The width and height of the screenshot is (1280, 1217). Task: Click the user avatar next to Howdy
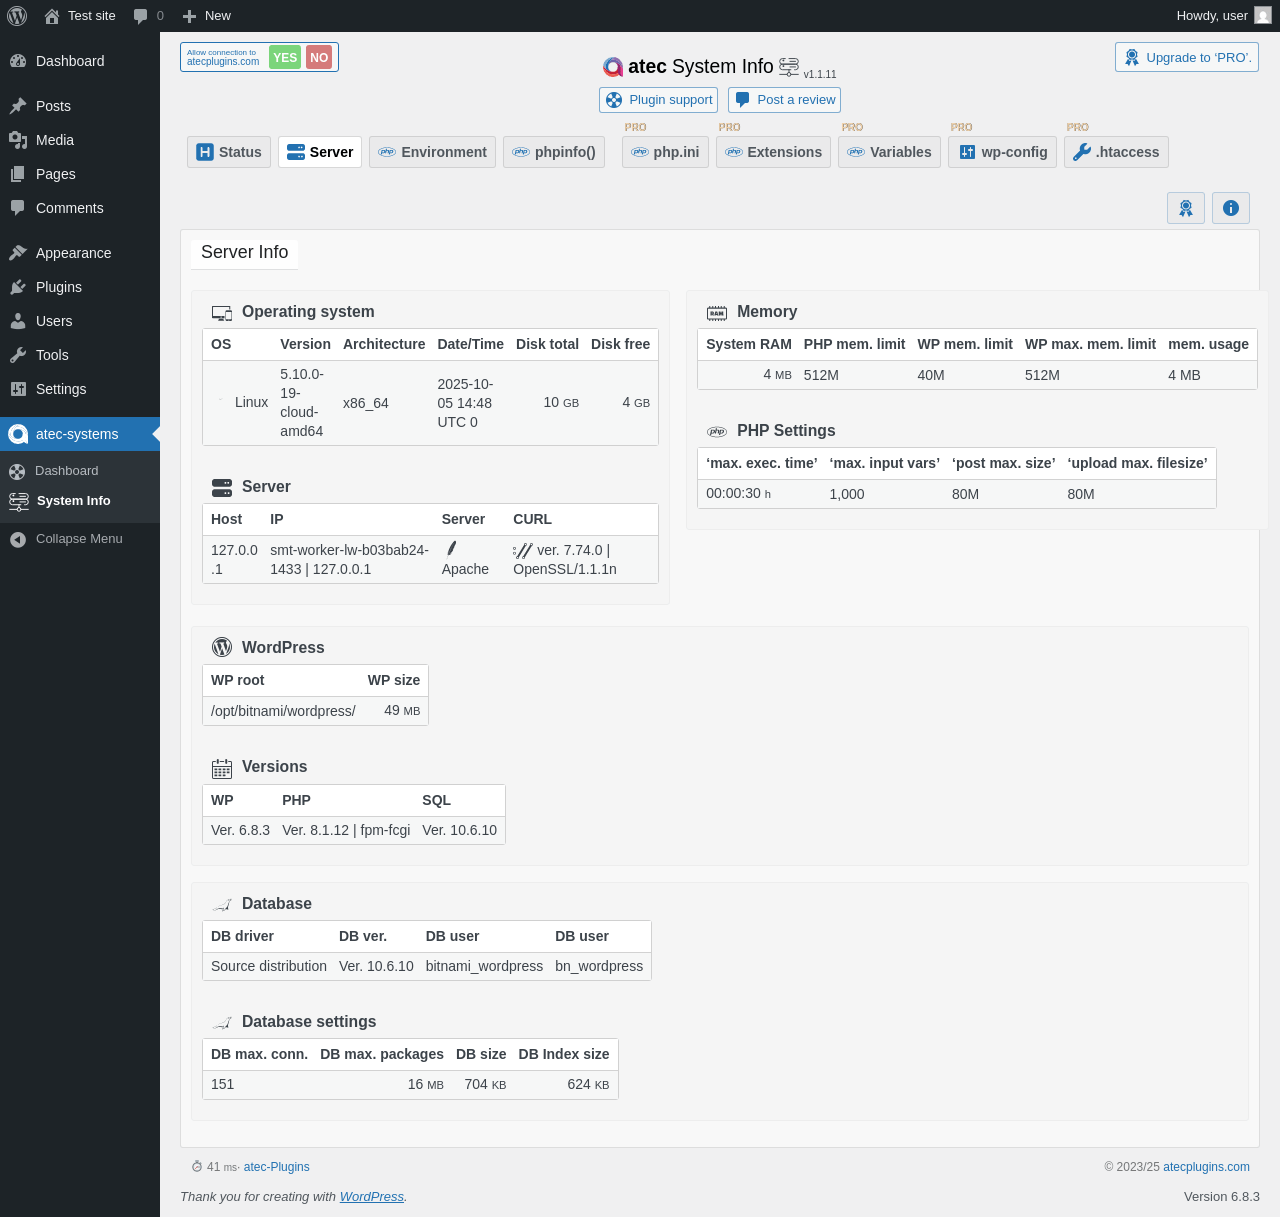point(1263,16)
